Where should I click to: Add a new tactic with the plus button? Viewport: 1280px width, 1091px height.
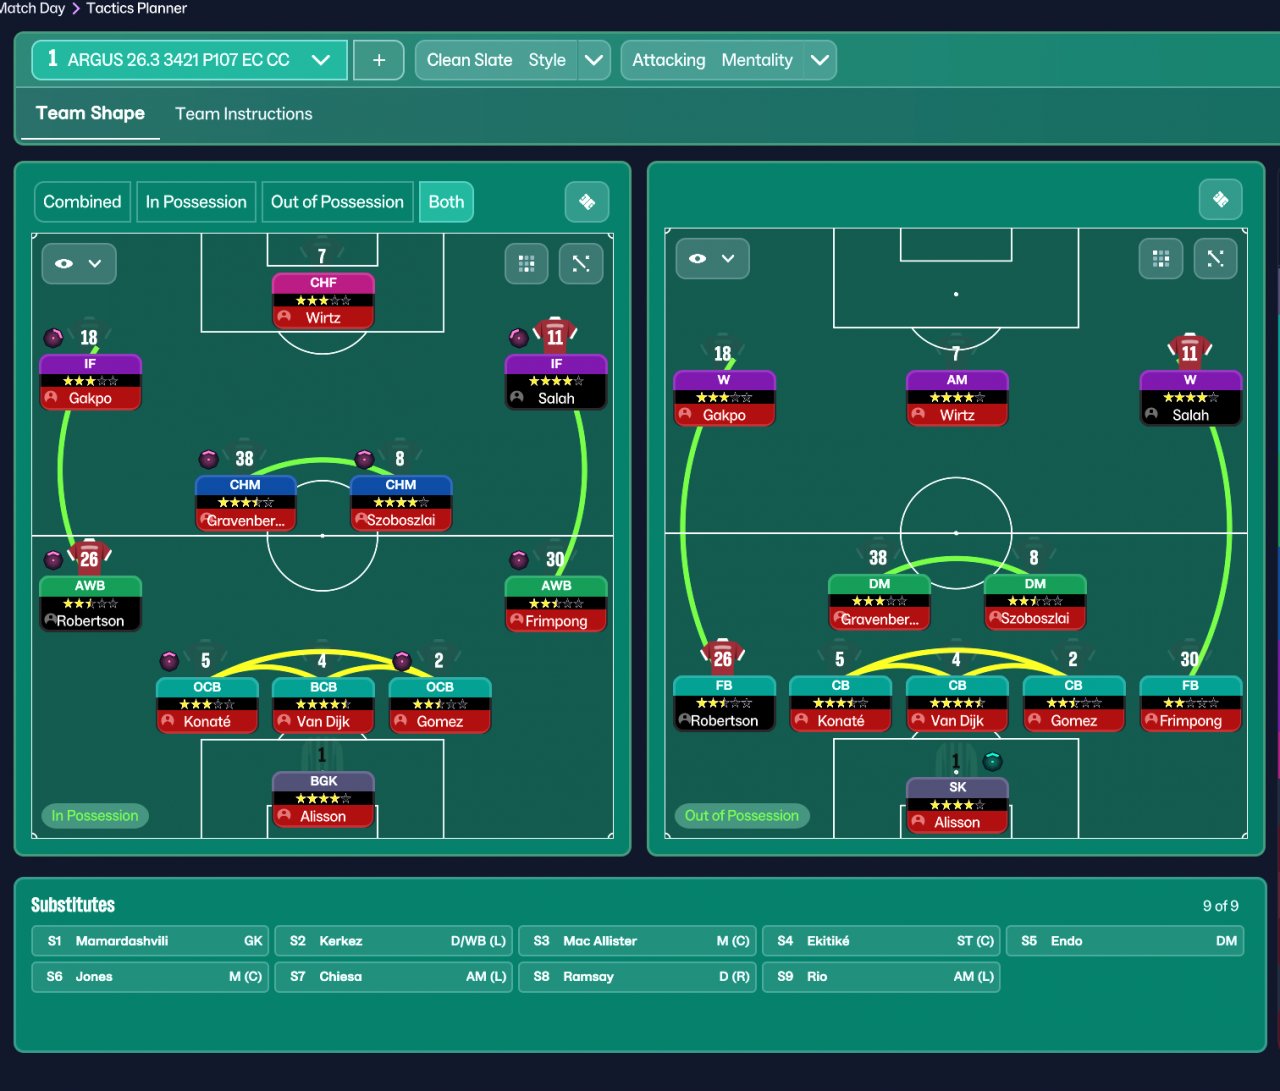pyautogui.click(x=379, y=60)
